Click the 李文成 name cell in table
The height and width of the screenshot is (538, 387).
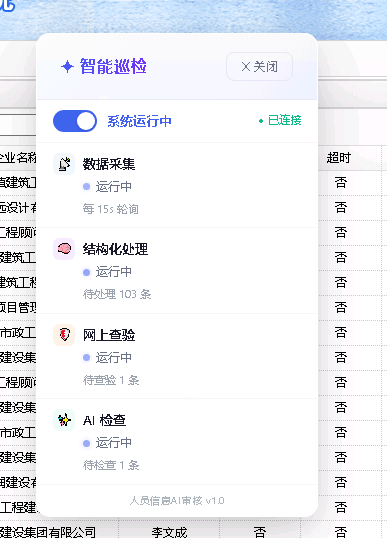[169, 532]
